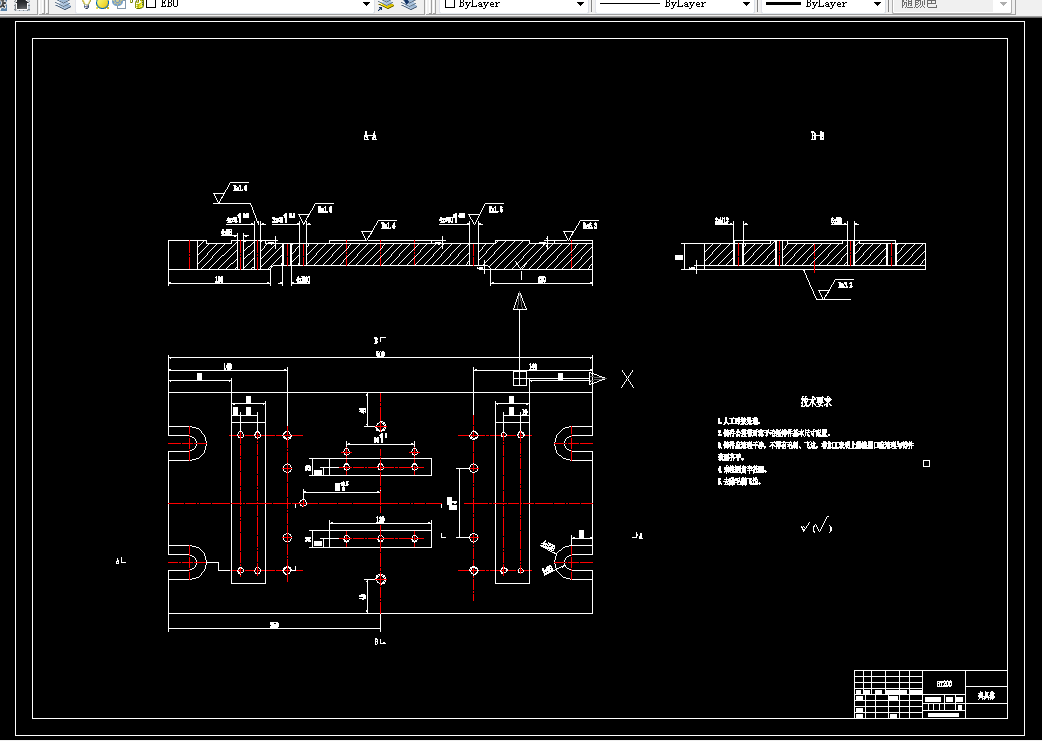Screen dimensions: 1042x741
Task: Click the ByLayer color control swatch
Action: [450, 3]
